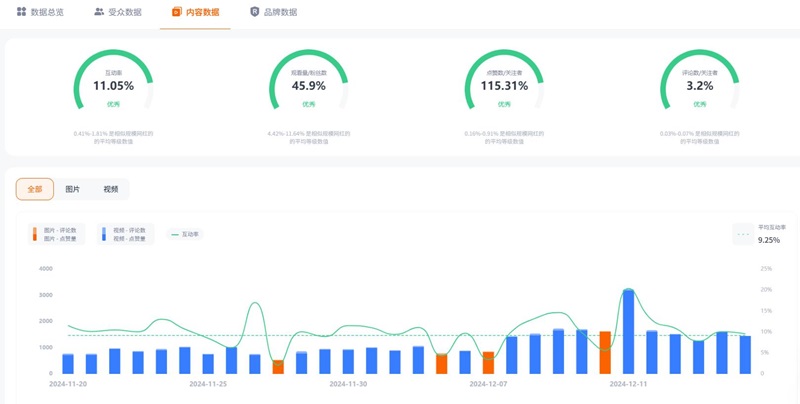The image size is (800, 404).
Task: Open the three-dot menu beside 平均互动率
Action: [x=742, y=234]
